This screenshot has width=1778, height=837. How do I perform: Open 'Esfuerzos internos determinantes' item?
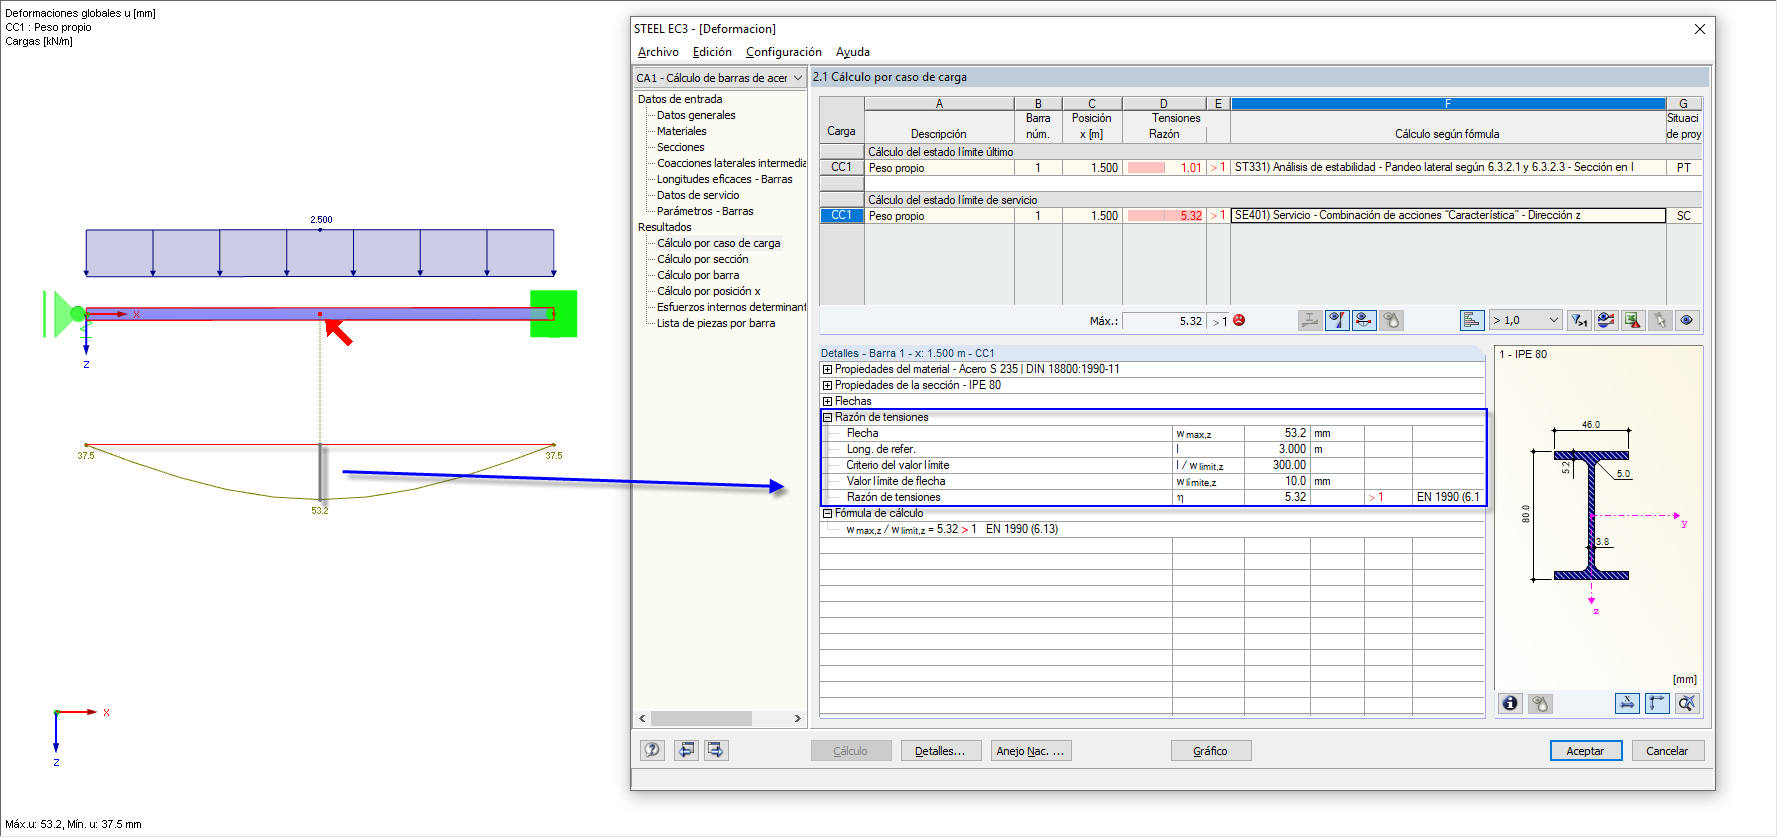[x=731, y=307]
